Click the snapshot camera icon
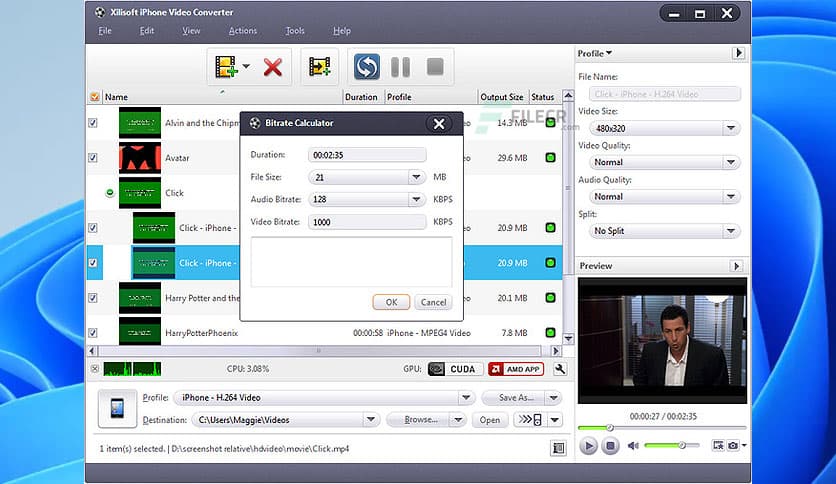Screen dimensions: 836x484 (x=733, y=445)
